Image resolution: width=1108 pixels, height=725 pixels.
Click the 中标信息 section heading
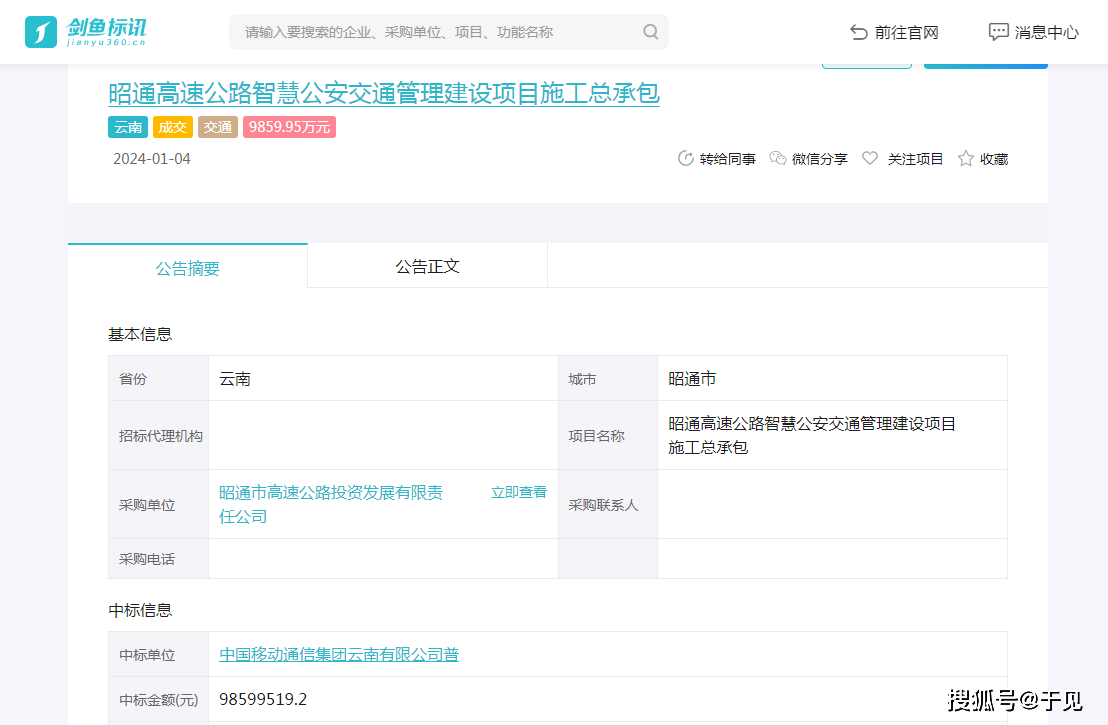click(140, 611)
